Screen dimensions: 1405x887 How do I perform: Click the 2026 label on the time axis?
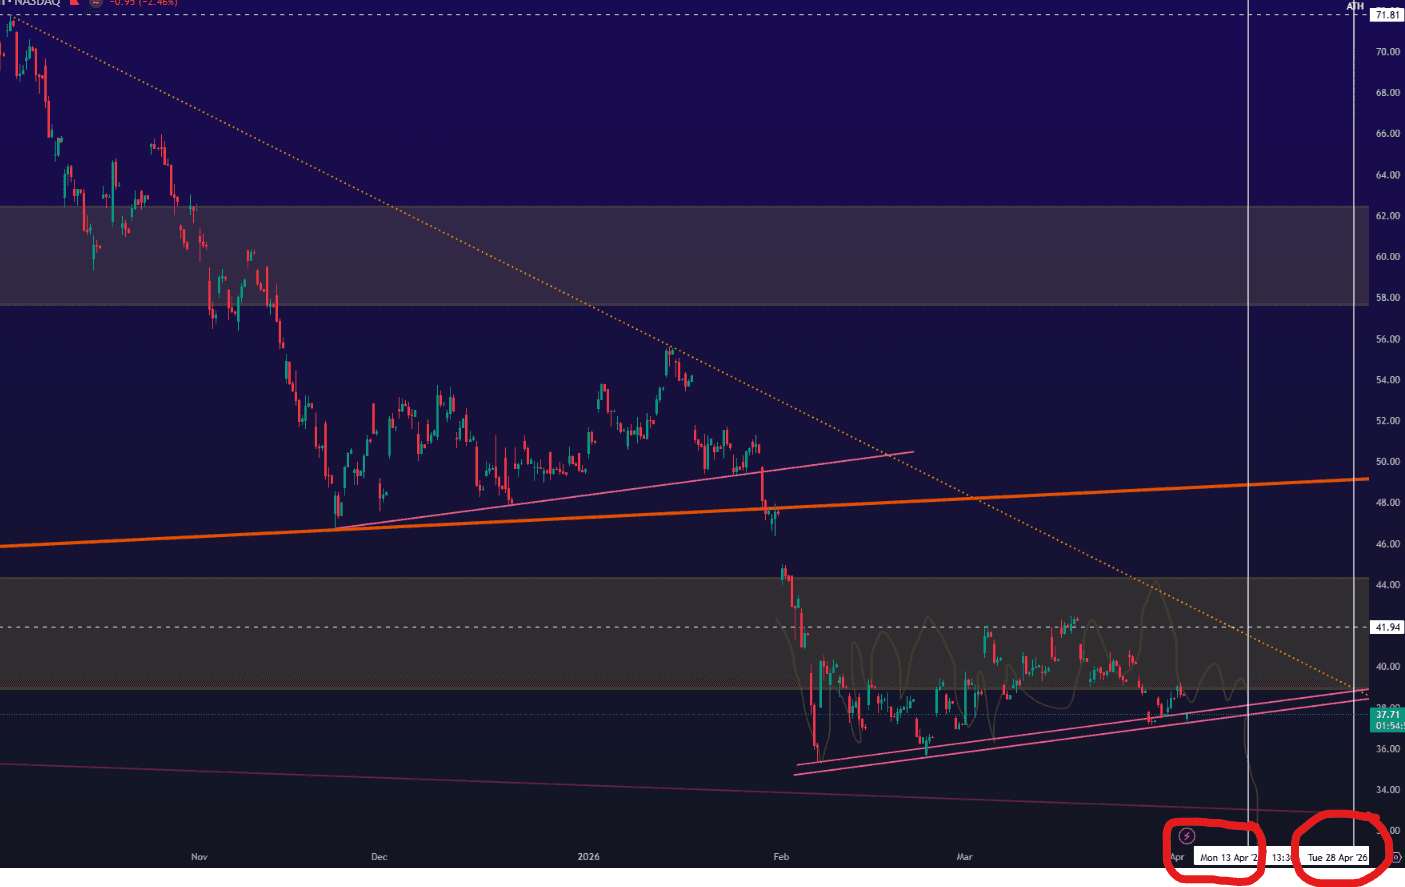coord(589,856)
